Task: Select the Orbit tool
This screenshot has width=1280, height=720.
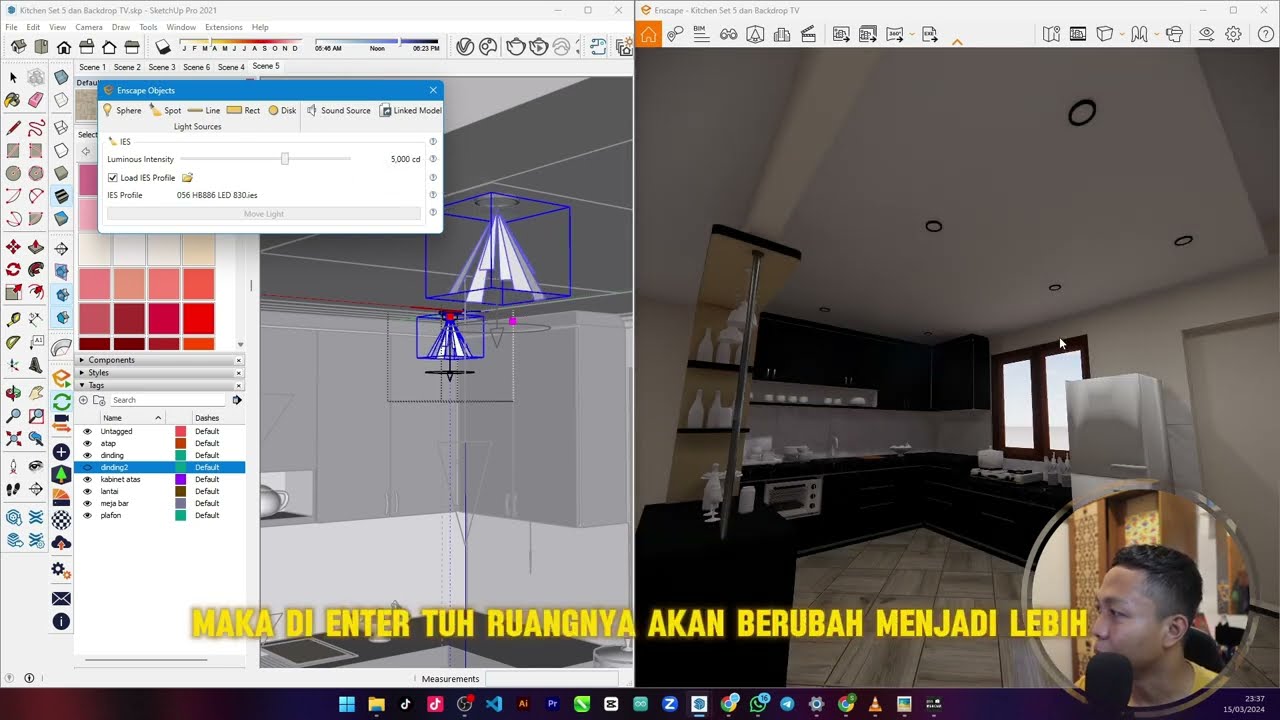Action: [x=13, y=393]
